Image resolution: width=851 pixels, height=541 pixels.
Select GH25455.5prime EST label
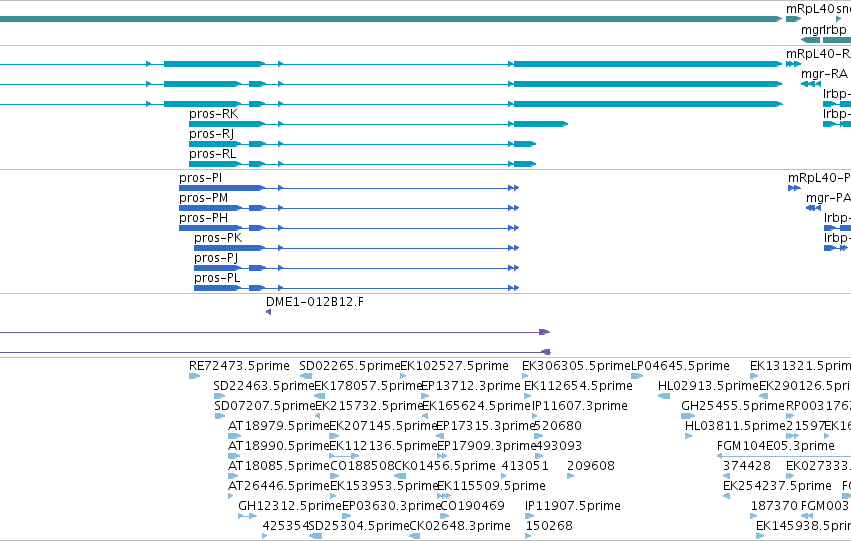(x=733, y=406)
